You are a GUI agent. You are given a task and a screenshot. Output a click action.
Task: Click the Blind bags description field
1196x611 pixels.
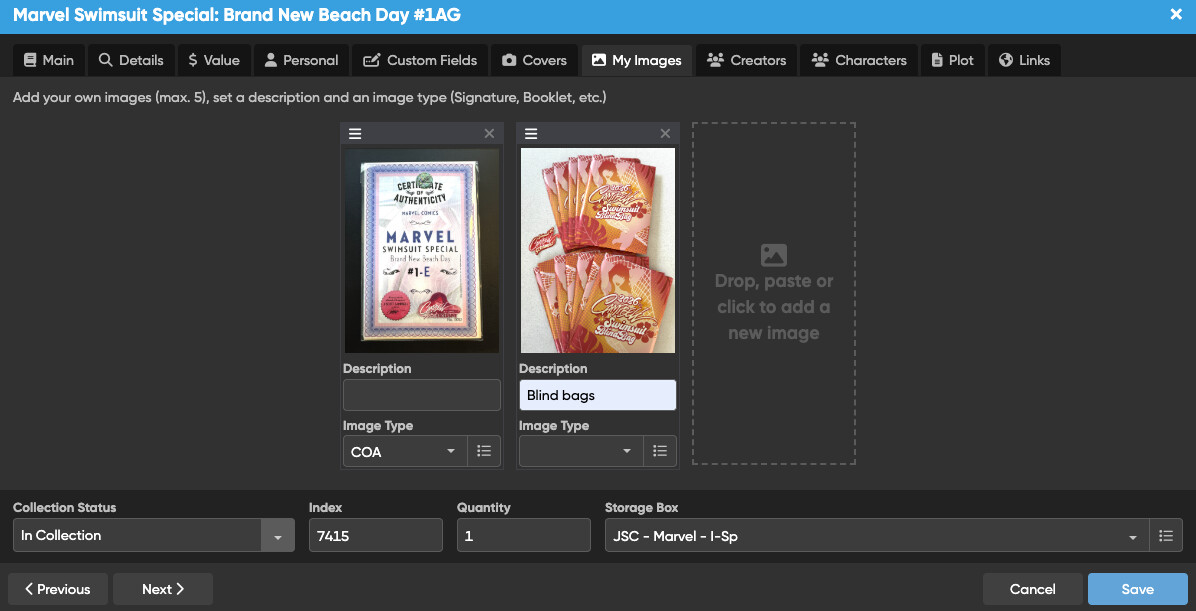(598, 395)
